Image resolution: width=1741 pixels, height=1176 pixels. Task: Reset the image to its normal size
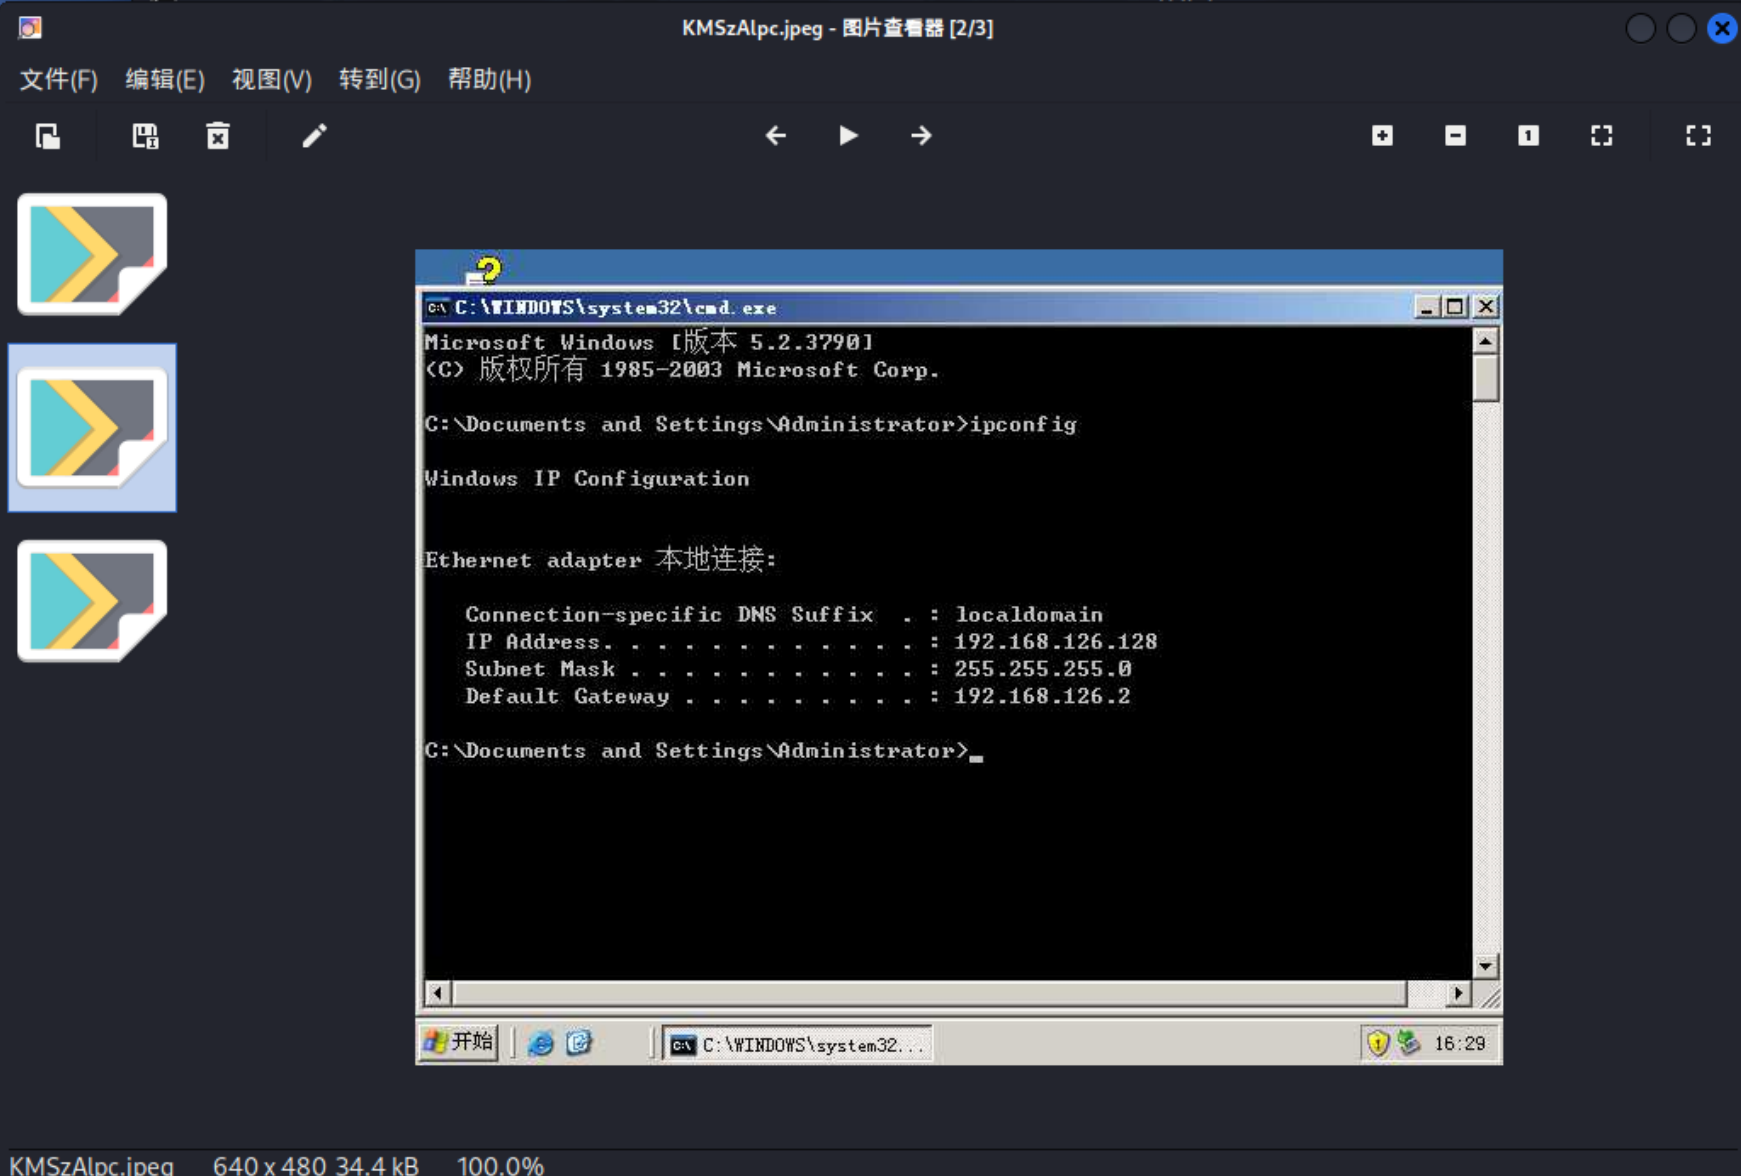[1528, 136]
